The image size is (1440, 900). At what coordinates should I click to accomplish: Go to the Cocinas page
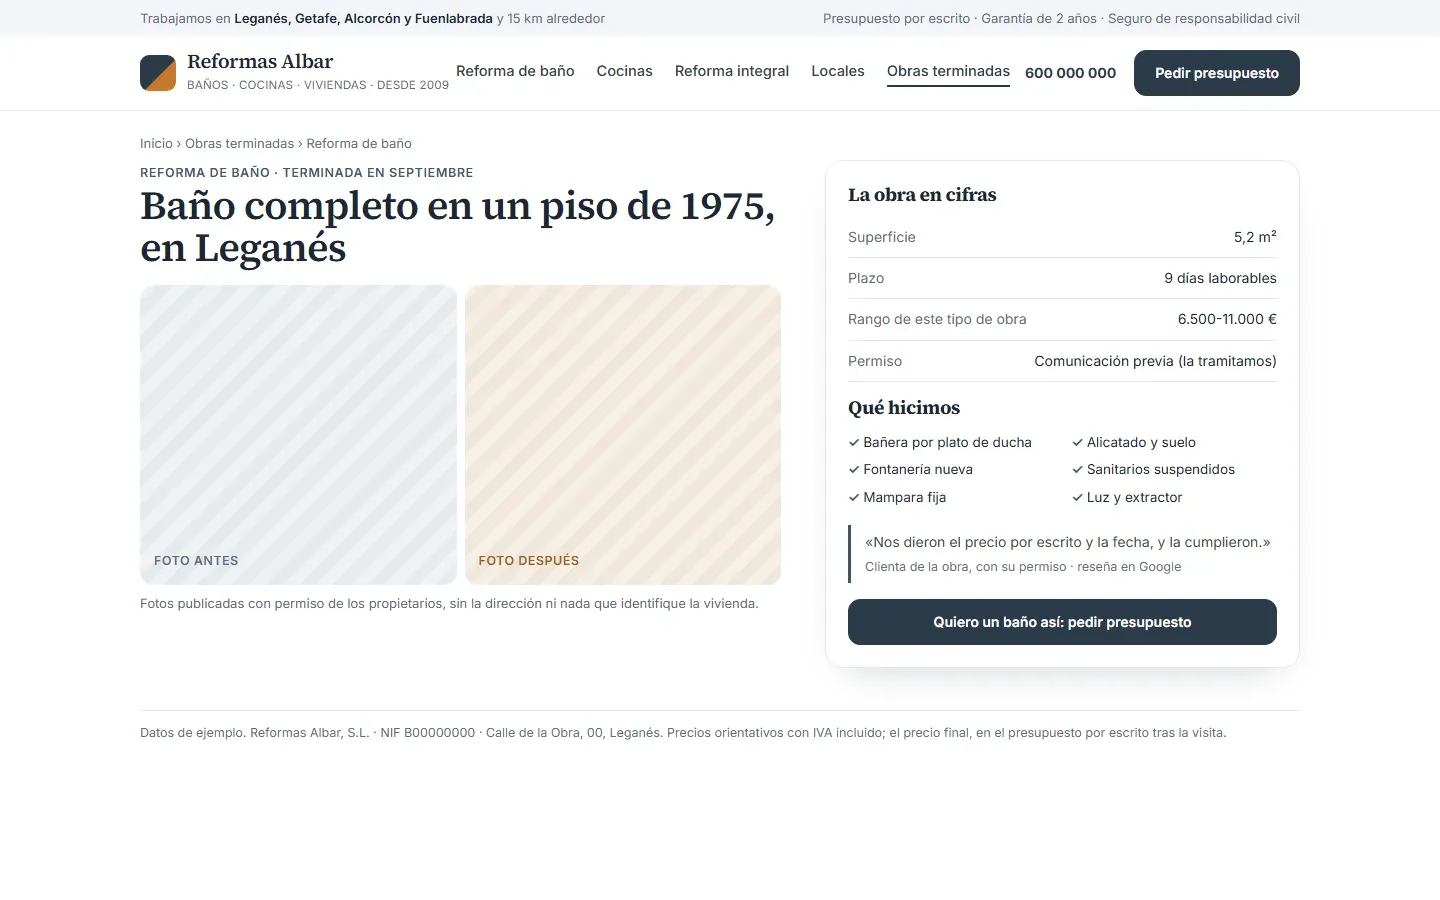[624, 71]
